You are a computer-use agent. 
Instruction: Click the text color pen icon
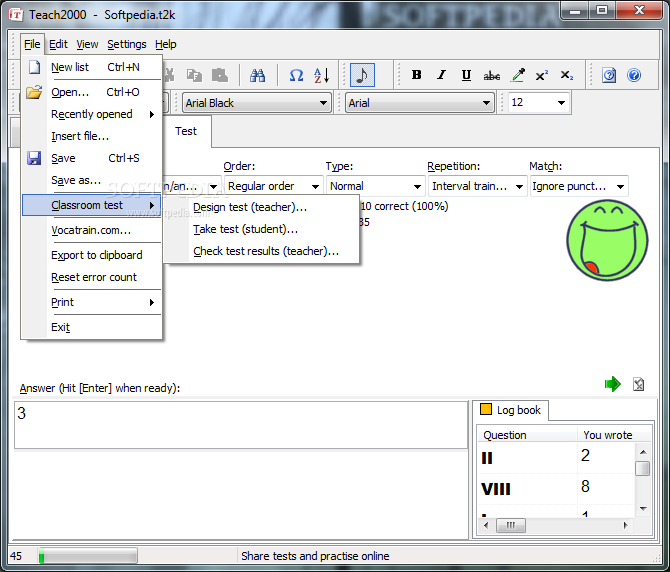pos(518,75)
